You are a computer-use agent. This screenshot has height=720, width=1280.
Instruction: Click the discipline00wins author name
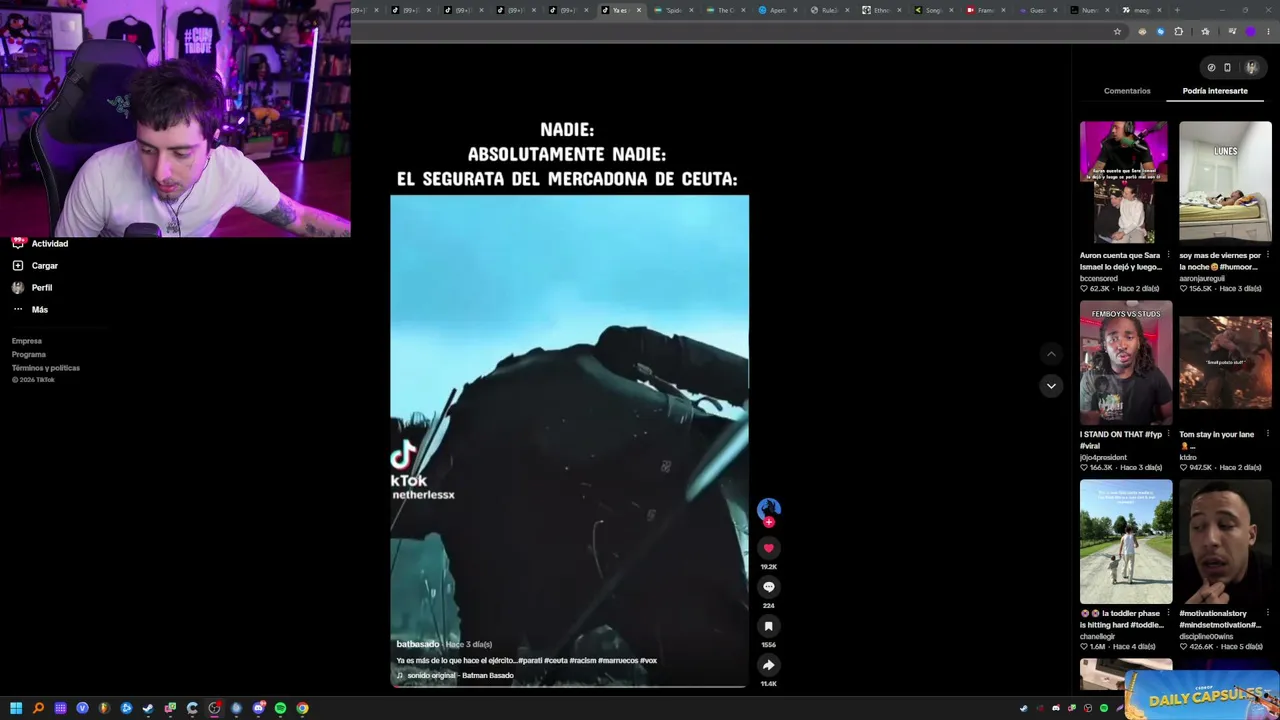click(x=1206, y=636)
